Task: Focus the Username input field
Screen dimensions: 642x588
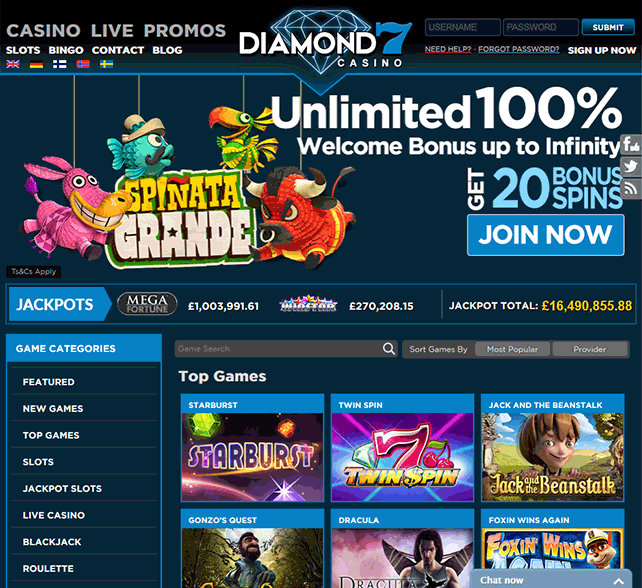Action: click(x=463, y=27)
